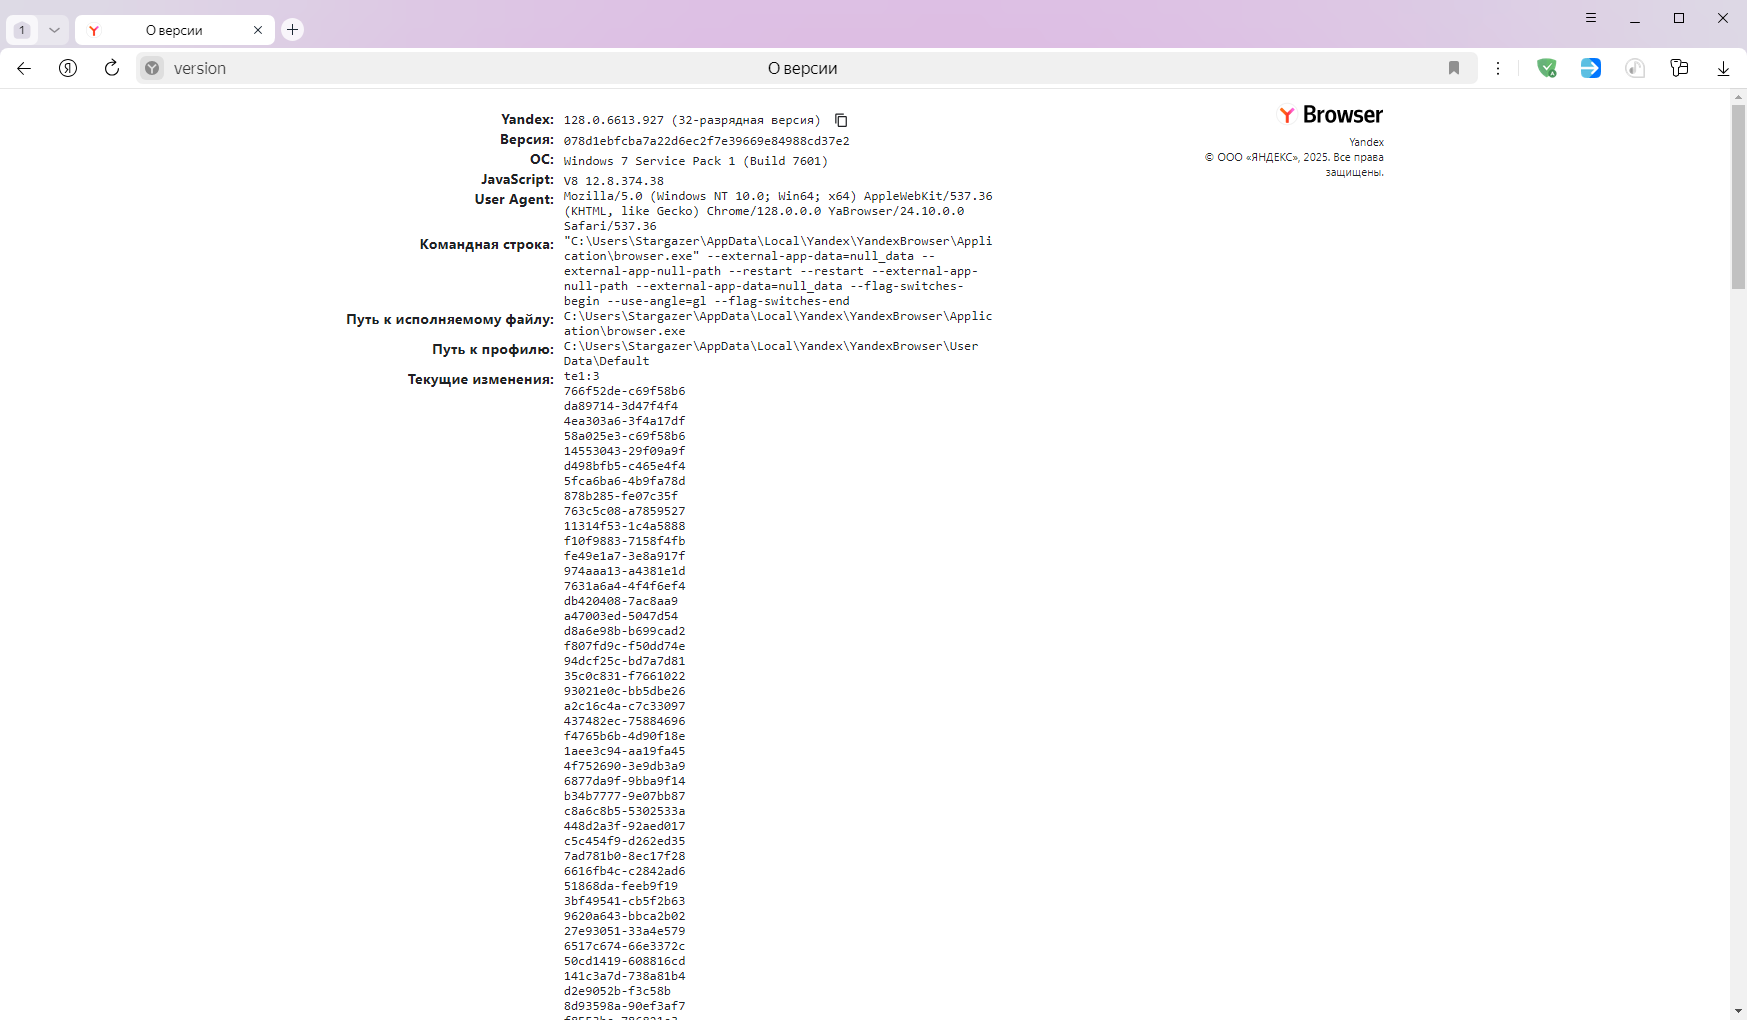Viewport: 1747px width, 1020px height.
Task: Maximize the browser window
Action: (1679, 18)
